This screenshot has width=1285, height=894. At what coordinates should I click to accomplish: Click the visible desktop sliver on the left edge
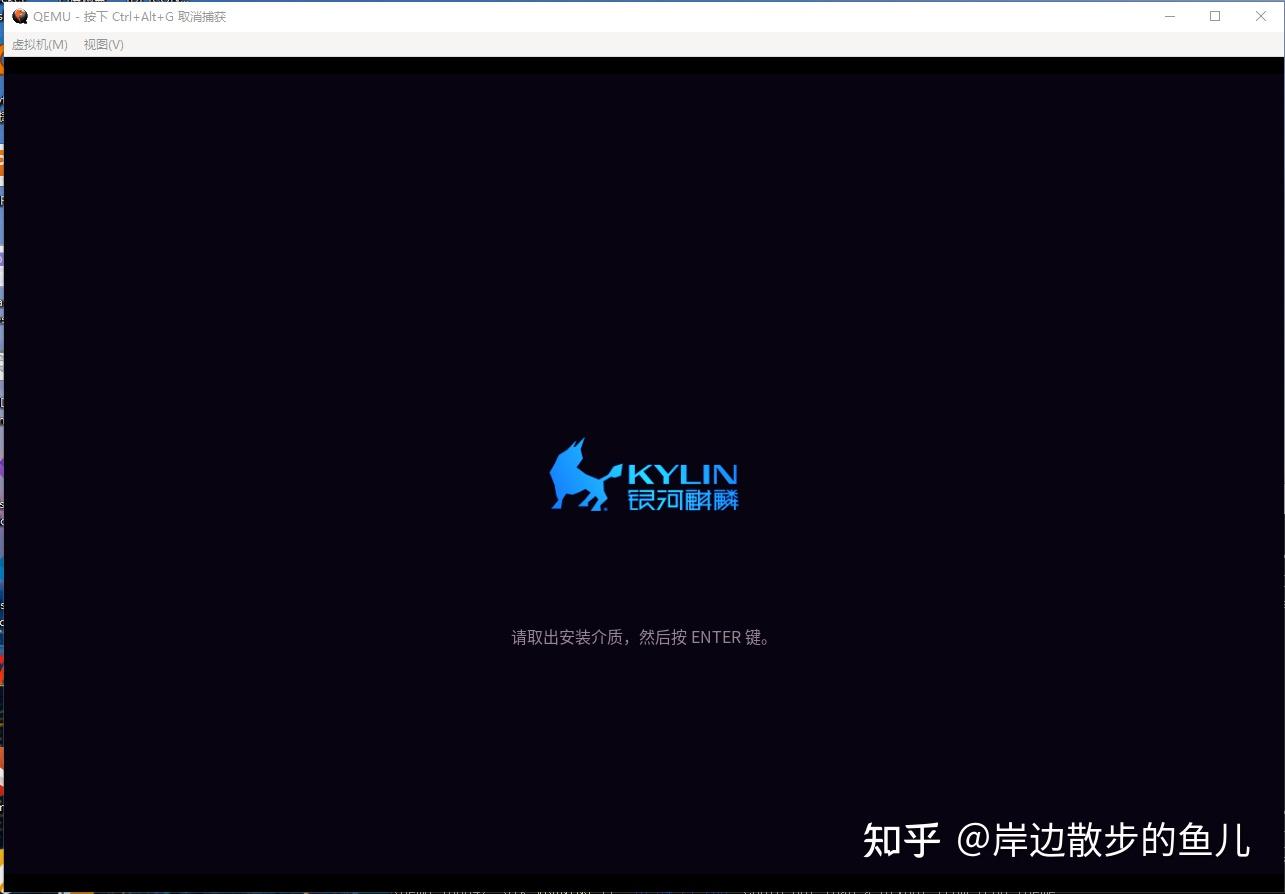click(3, 450)
